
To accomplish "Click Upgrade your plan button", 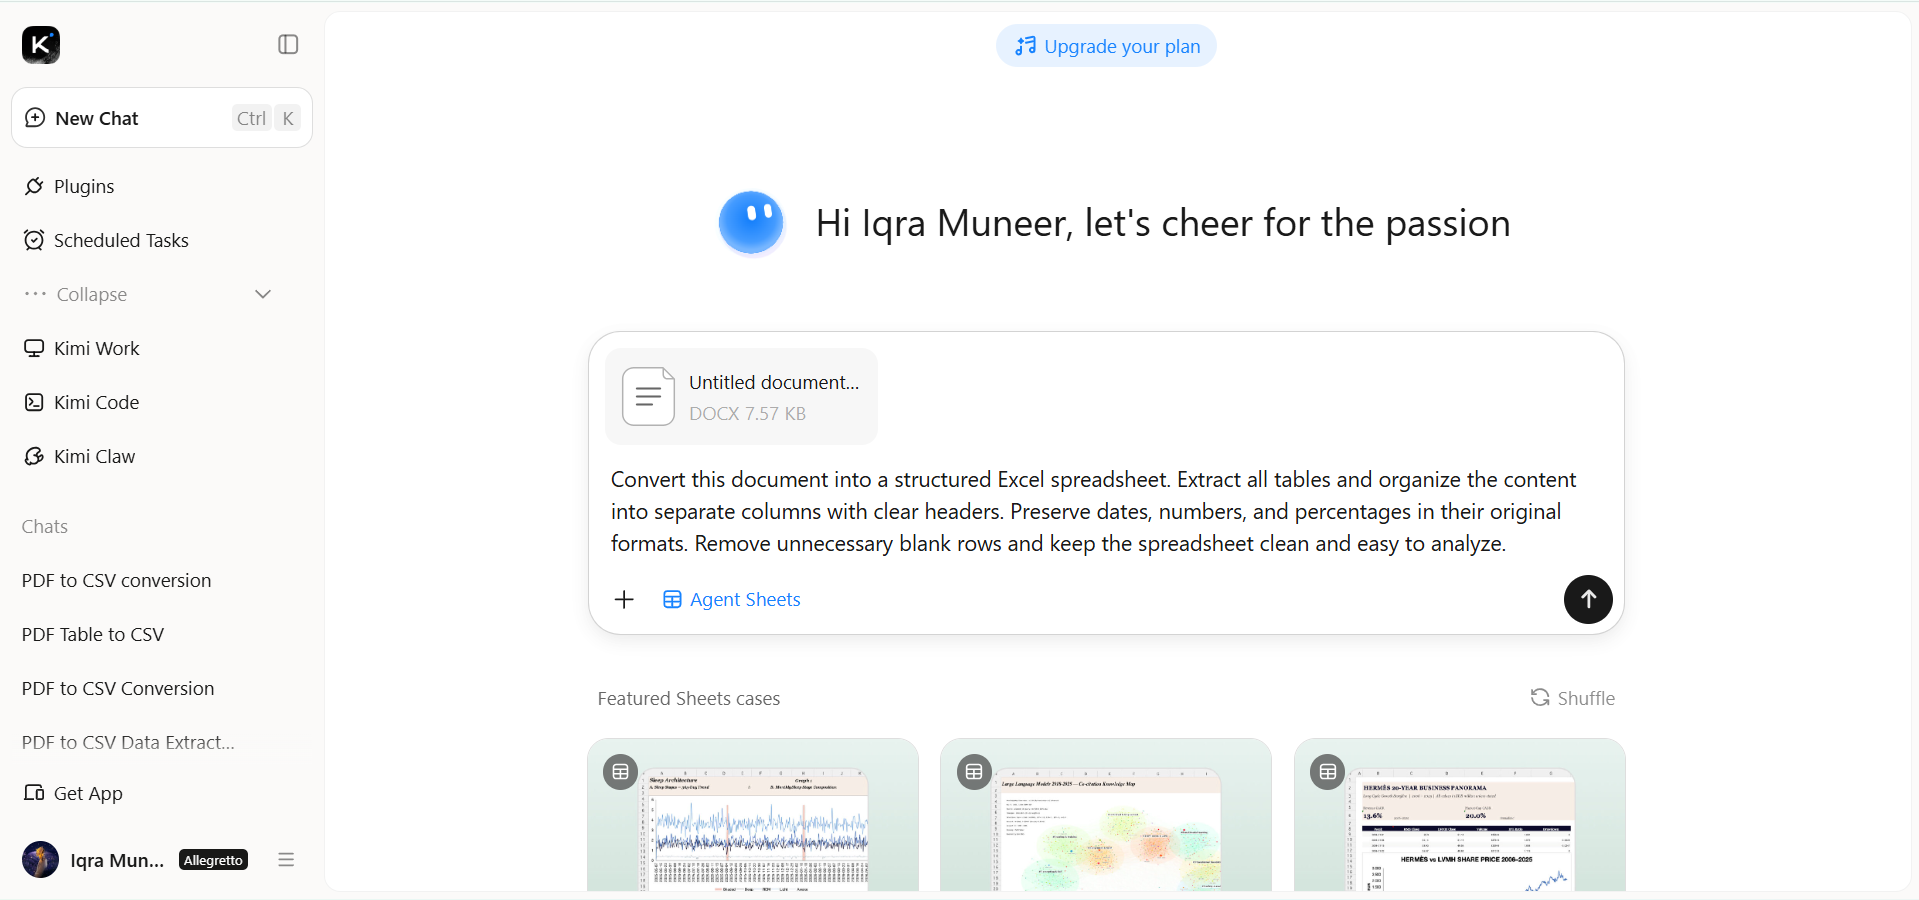I will (x=1106, y=46).
